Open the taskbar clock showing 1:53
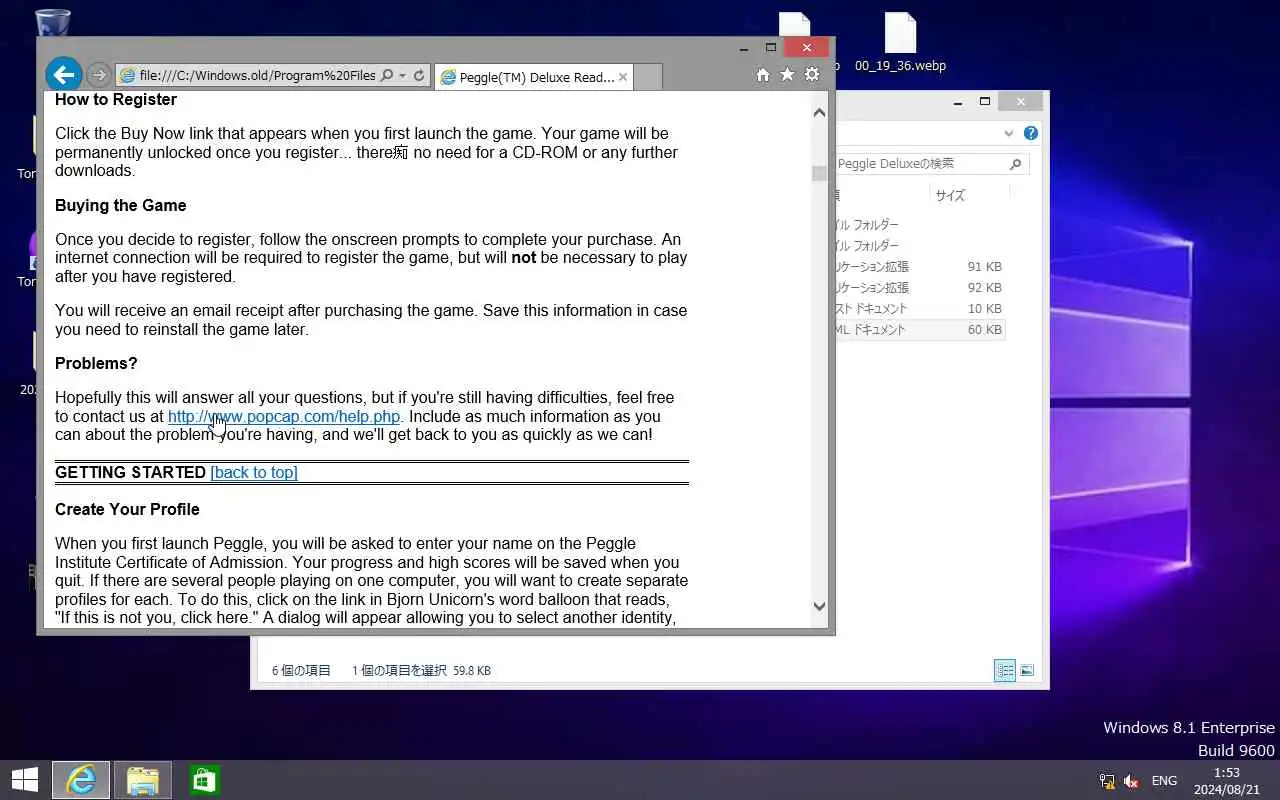The image size is (1280, 800). (x=1226, y=781)
